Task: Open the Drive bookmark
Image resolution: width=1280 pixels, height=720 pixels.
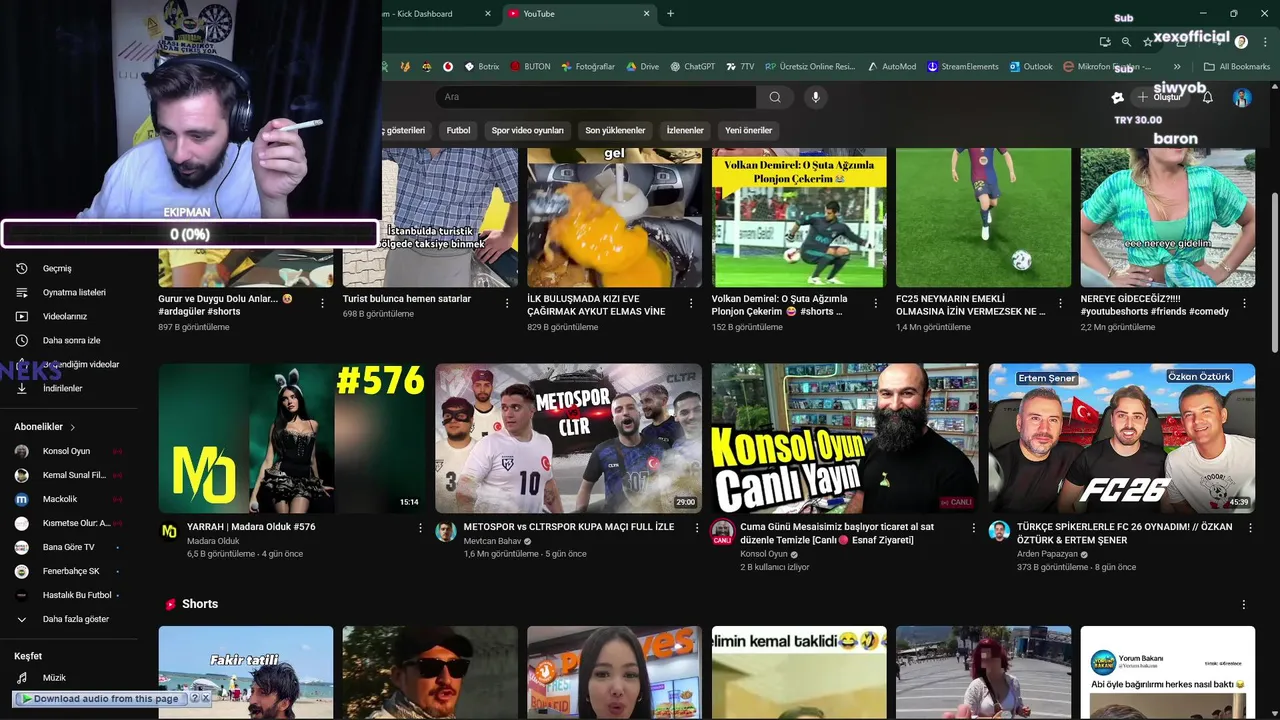Action: (x=643, y=67)
